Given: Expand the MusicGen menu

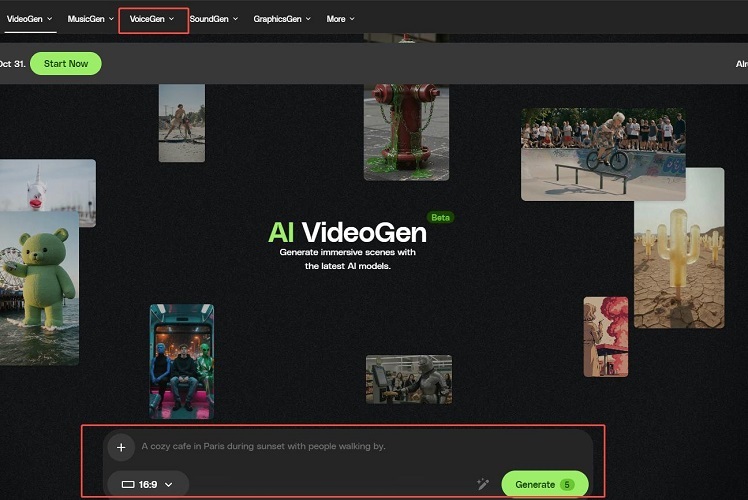Looking at the screenshot, I should point(90,19).
